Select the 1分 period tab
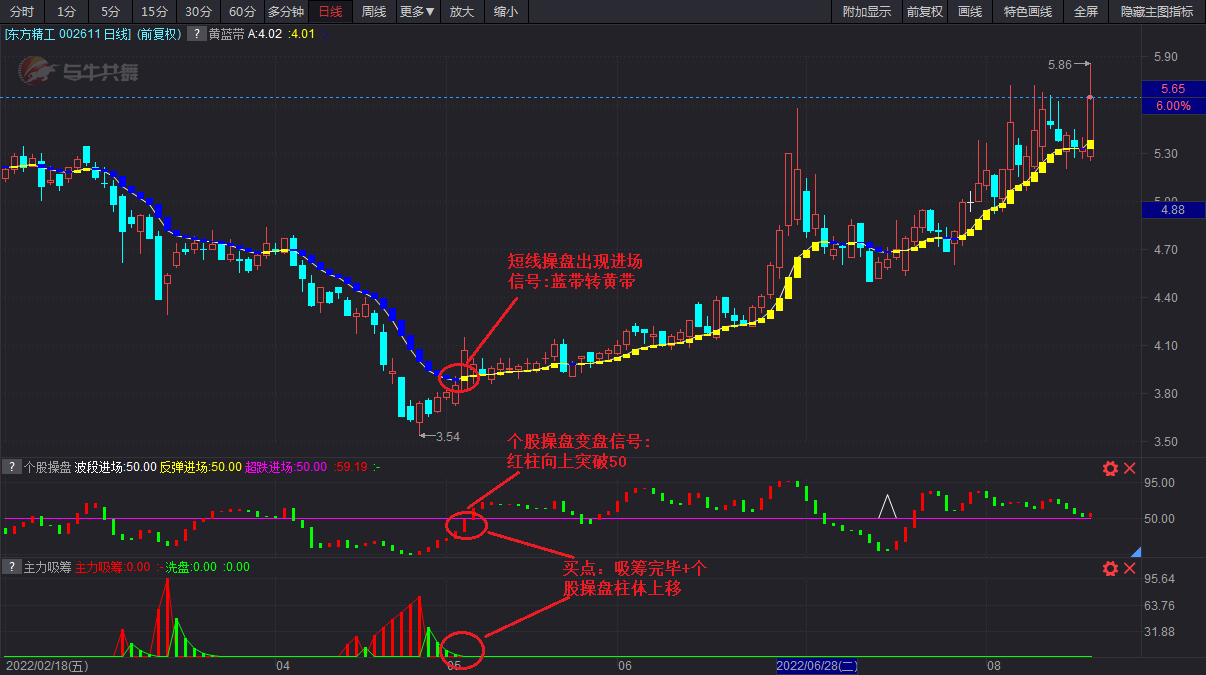 [66, 12]
